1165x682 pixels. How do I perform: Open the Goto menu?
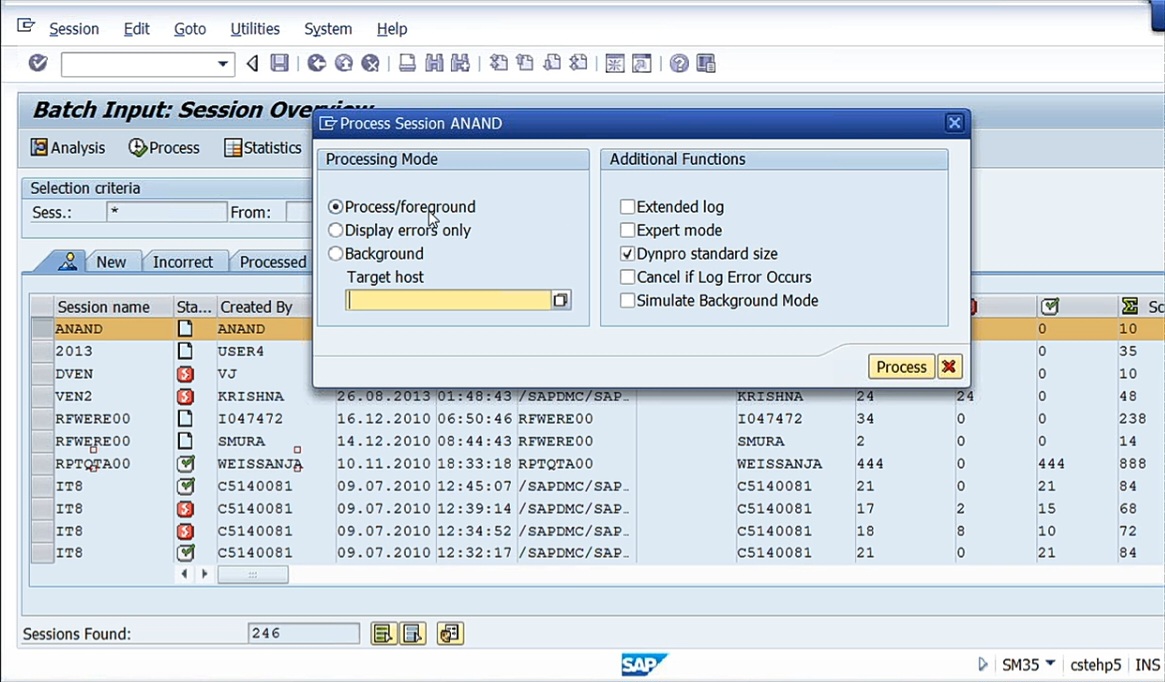coord(189,29)
